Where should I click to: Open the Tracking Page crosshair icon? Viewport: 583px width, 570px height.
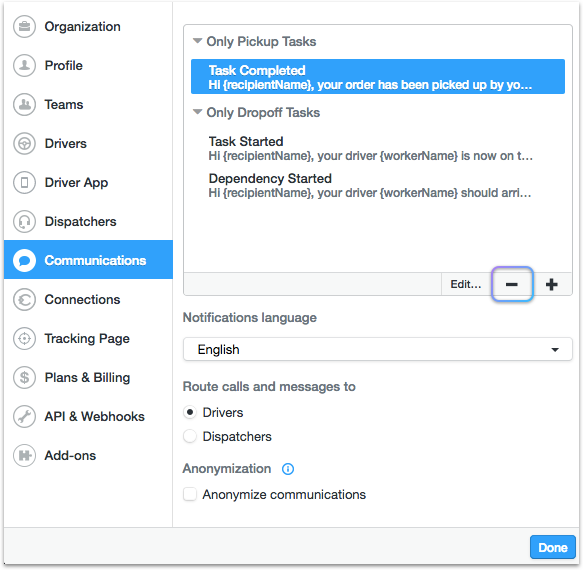tap(25, 338)
